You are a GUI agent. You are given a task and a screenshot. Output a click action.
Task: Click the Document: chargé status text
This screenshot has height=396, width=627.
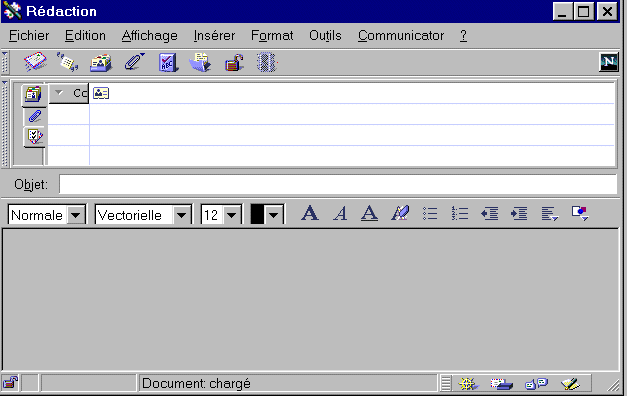tap(196, 384)
